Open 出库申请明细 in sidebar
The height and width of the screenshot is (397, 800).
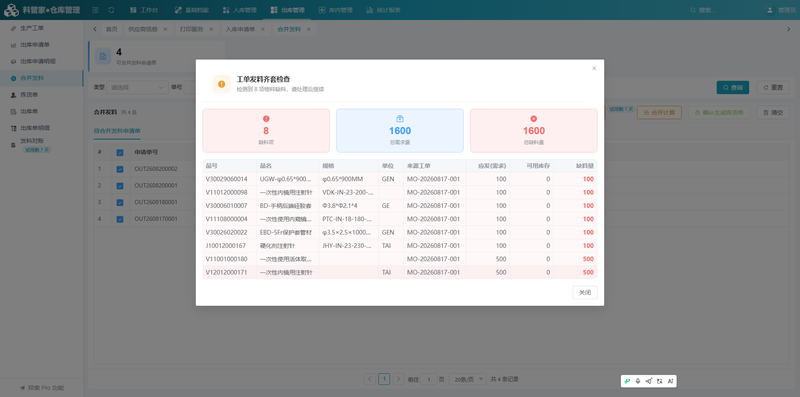42,61
